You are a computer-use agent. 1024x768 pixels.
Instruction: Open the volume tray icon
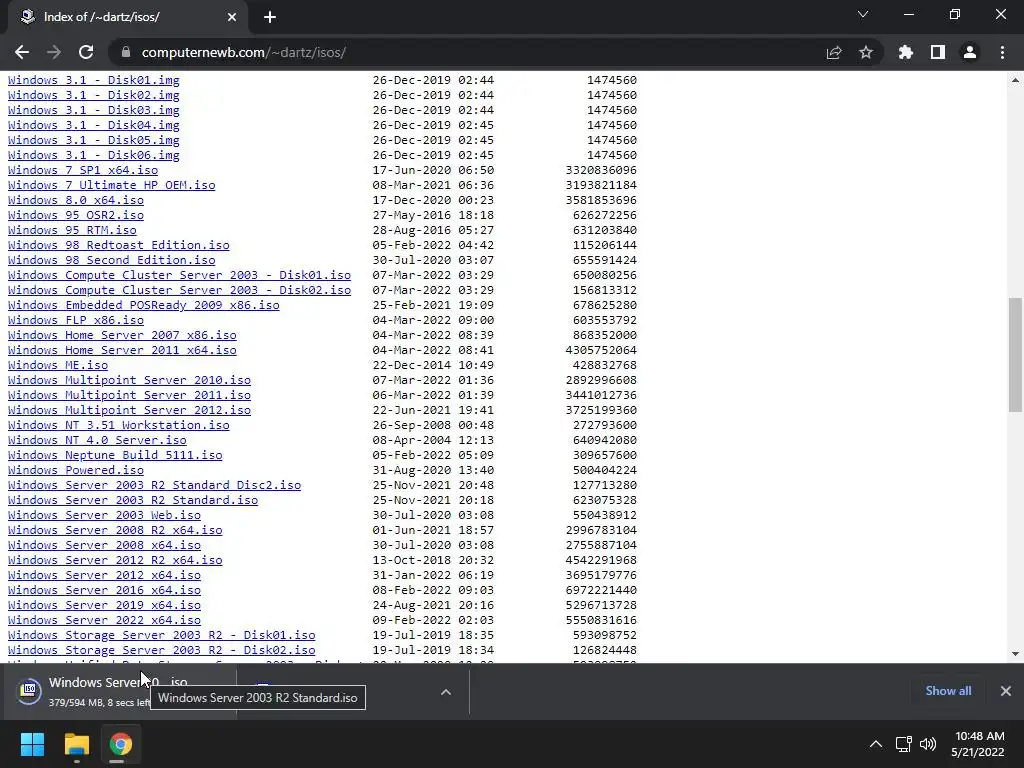[927, 744]
